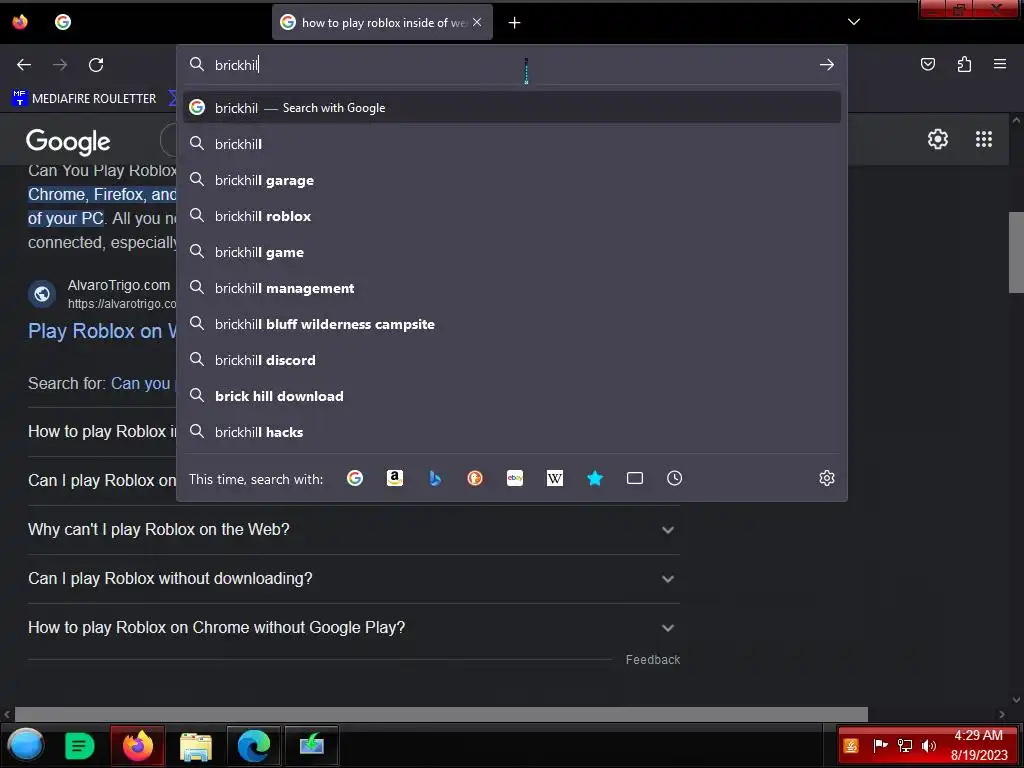Open the download installer taskbar icon

(312, 745)
